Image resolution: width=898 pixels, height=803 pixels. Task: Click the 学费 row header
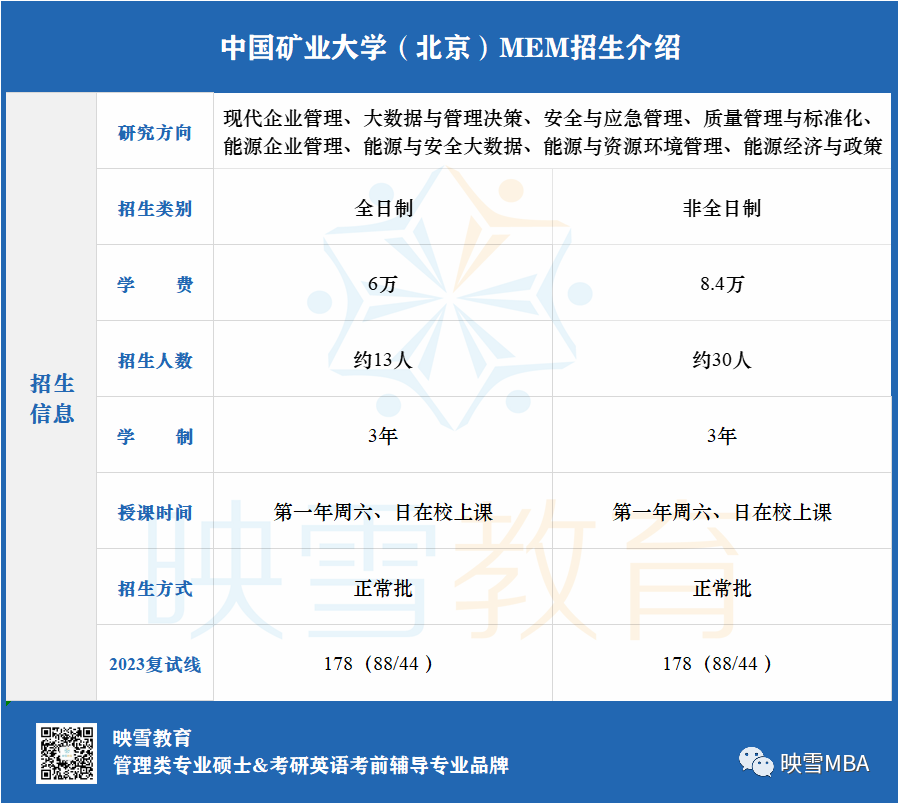[155, 284]
